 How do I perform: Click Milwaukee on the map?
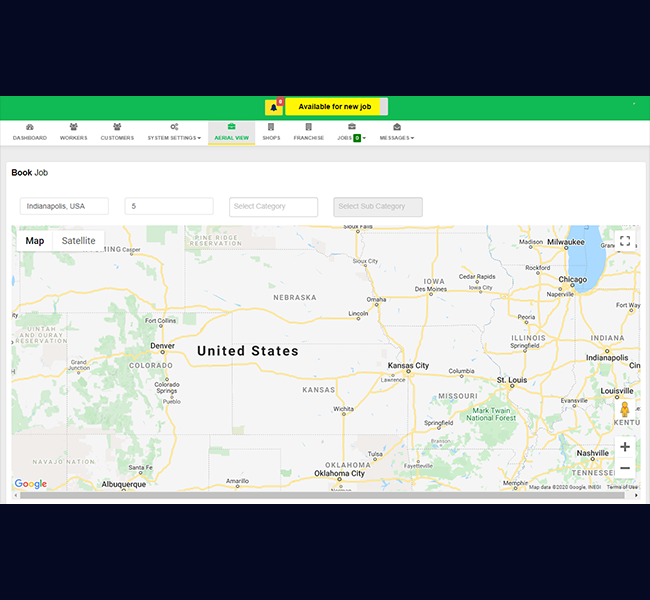coord(566,242)
